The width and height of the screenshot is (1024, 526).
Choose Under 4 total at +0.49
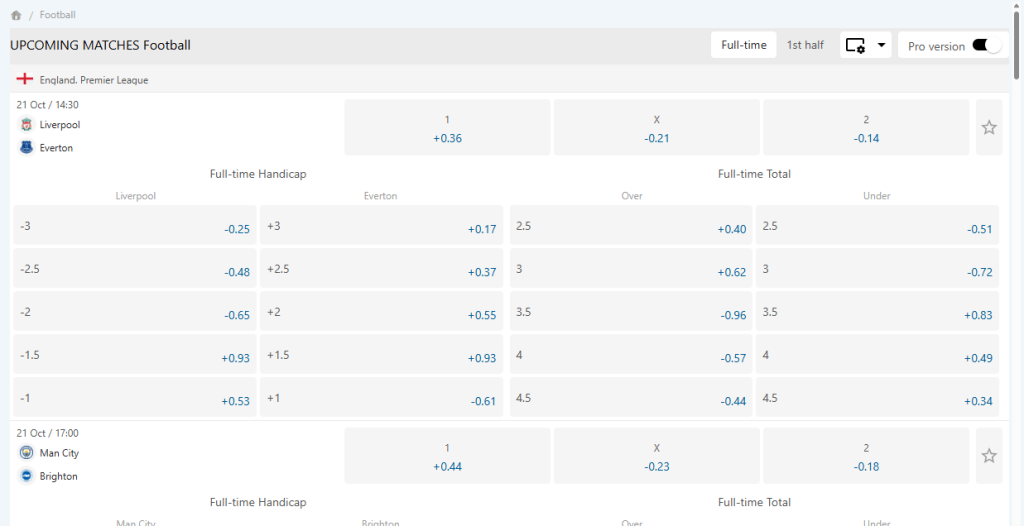tap(878, 354)
